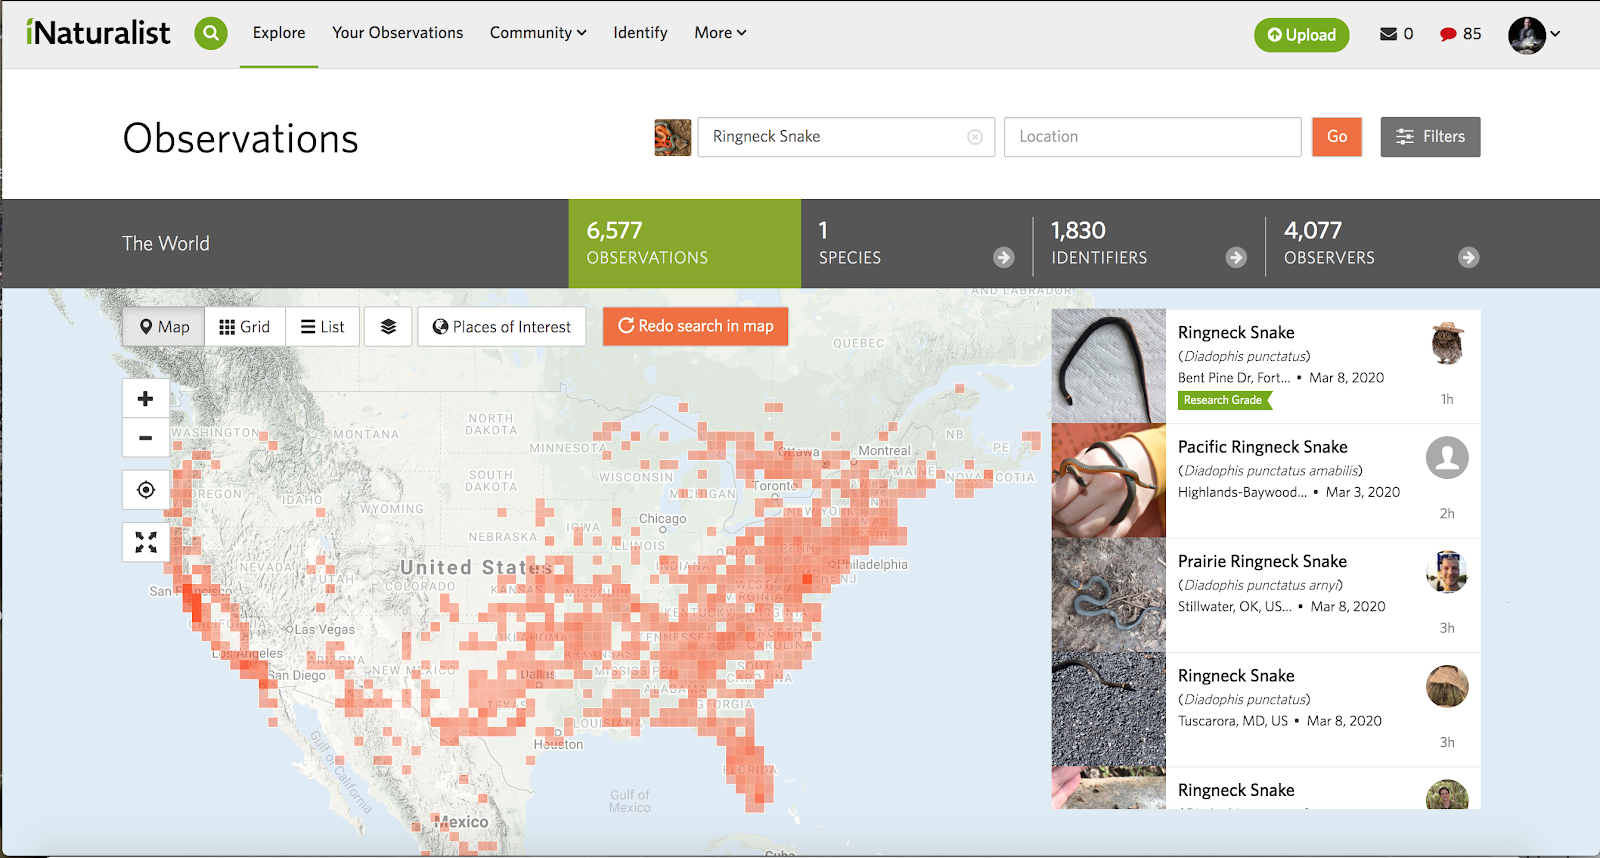The image size is (1600, 858).
Task: Switch to Grid view
Action: point(245,327)
